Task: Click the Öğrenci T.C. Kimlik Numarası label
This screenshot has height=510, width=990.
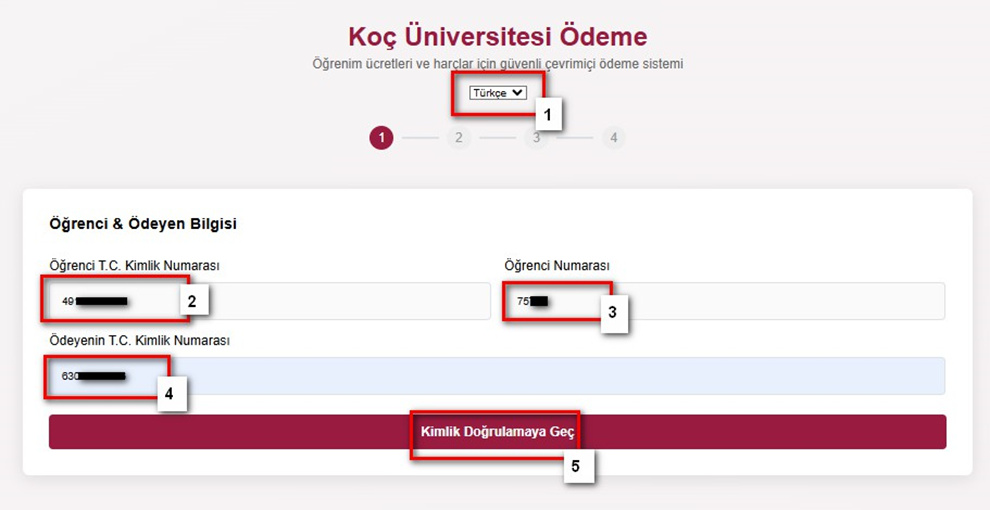Action: pyautogui.click(x=134, y=265)
